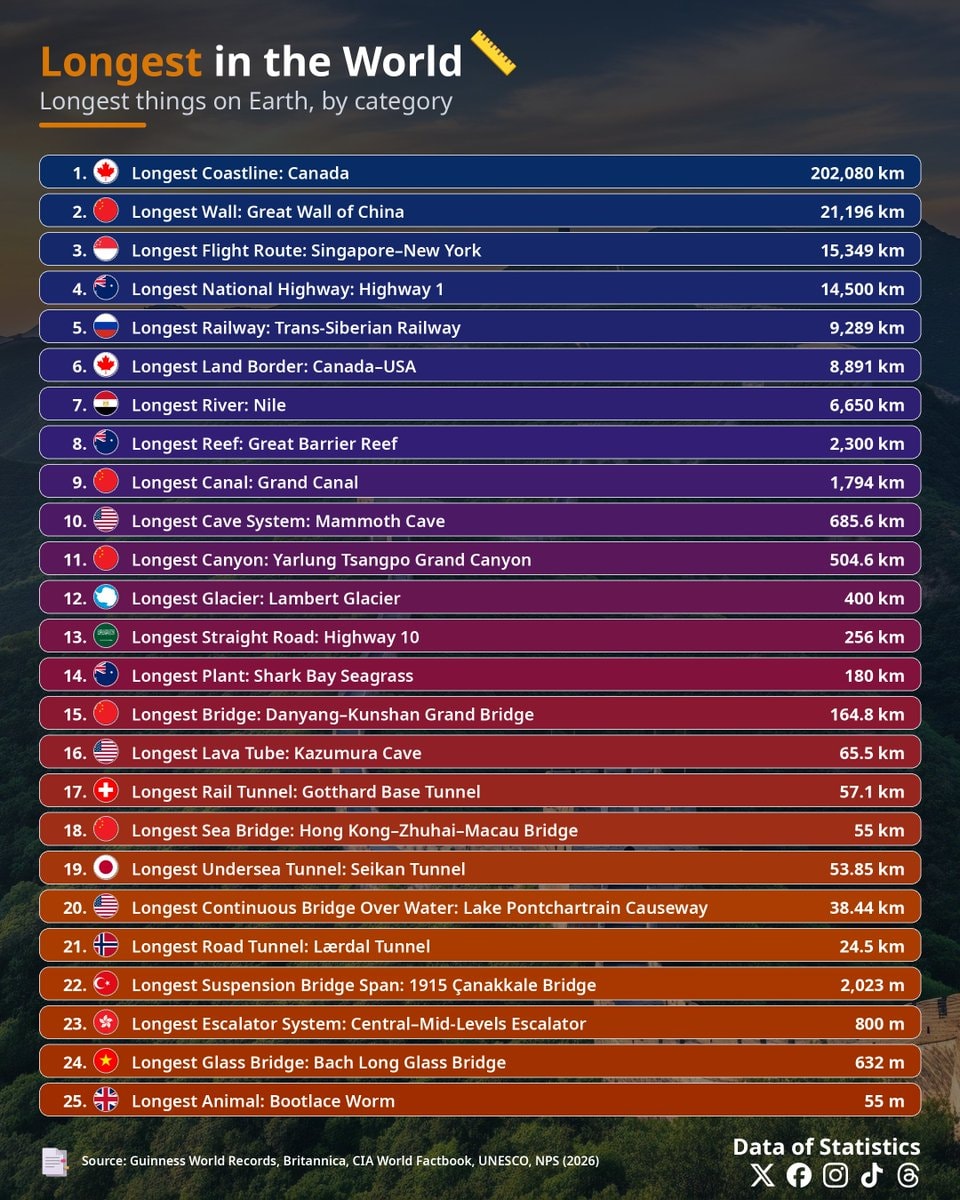960x1200 pixels.
Task: Click the China flag beside Danyang–Kunshan Grand Bridge
Action: click(x=106, y=714)
